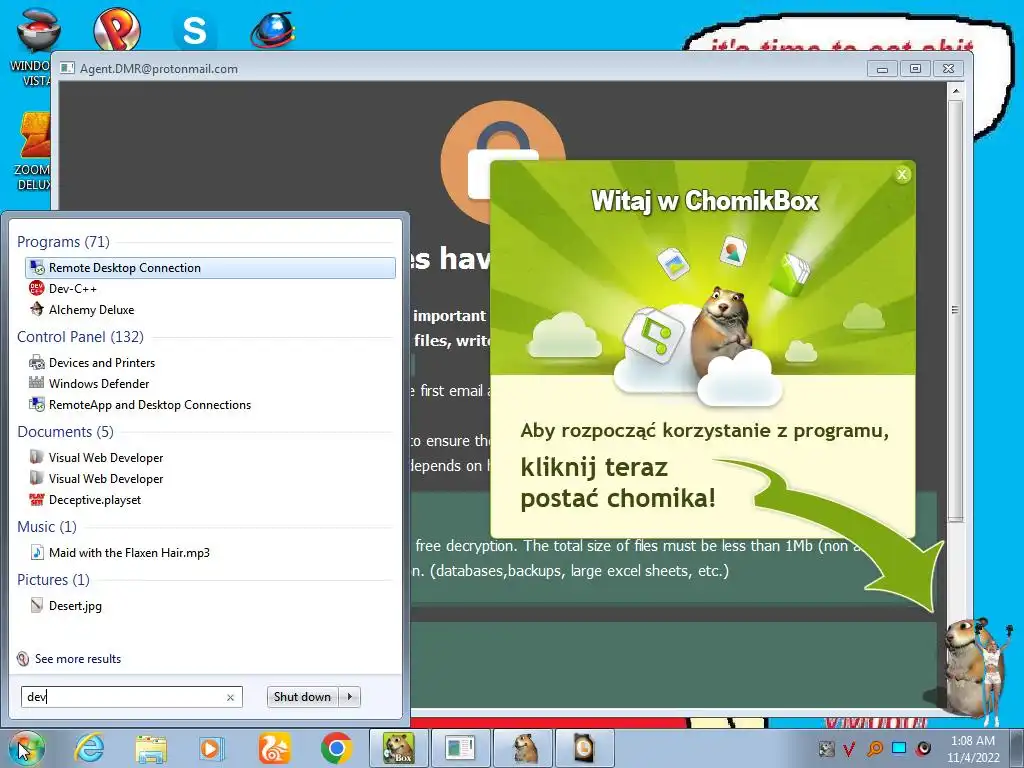1024x768 pixels.
Task: Click the Start orb on taskbar
Action: click(x=26, y=748)
